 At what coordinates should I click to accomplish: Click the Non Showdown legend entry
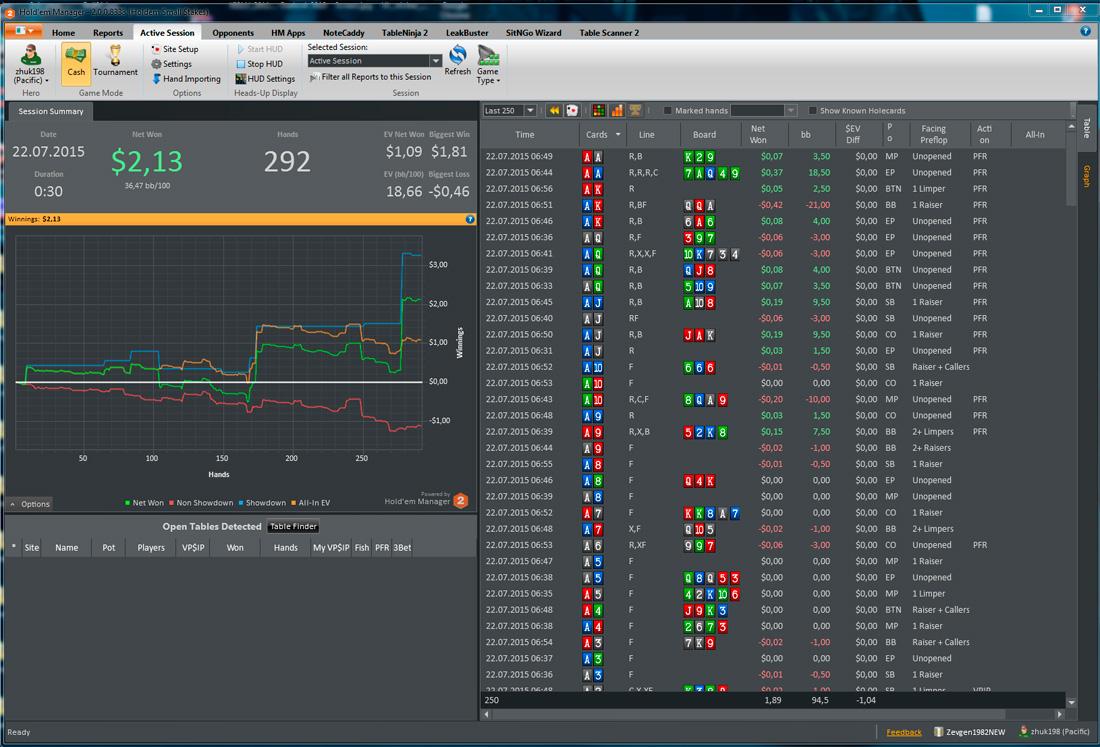(x=201, y=503)
